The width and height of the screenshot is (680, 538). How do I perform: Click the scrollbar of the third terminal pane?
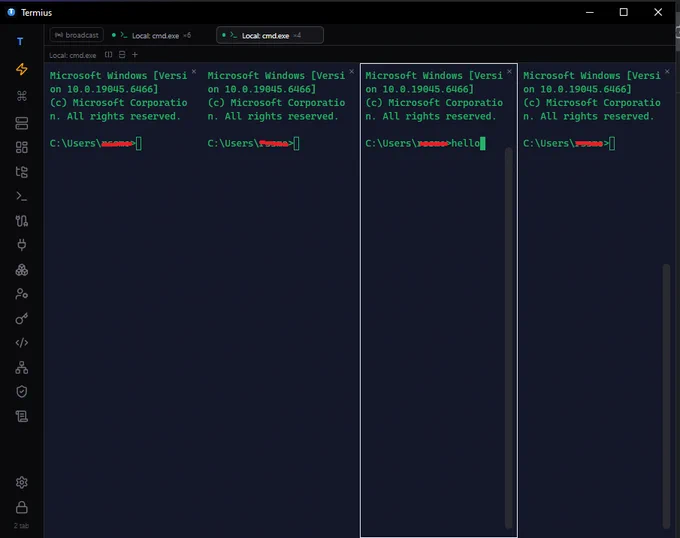[509, 338]
